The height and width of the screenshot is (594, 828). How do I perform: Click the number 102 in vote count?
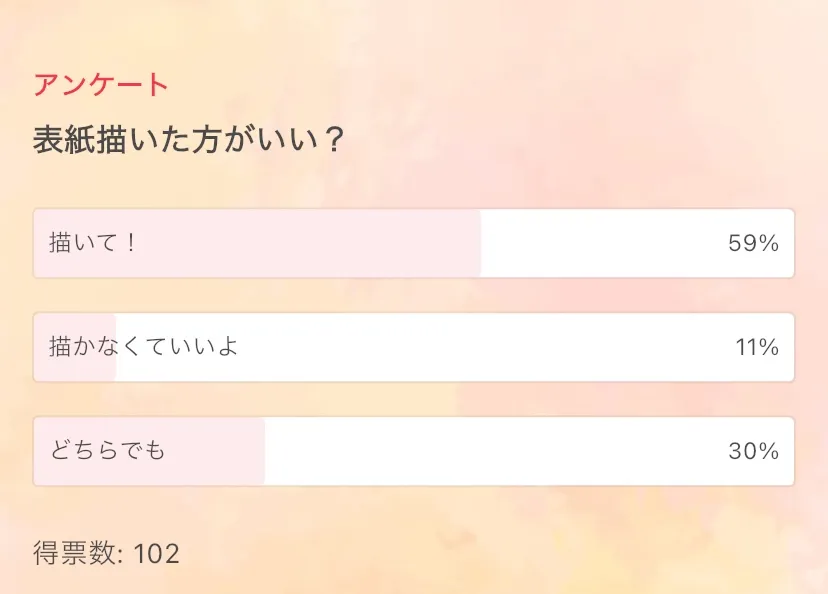pos(156,553)
